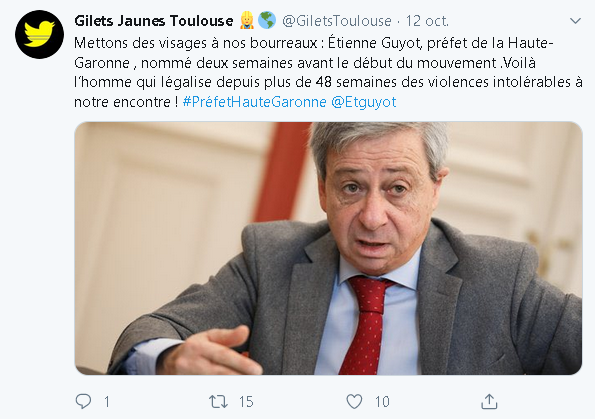The width and height of the screenshot is (595, 419).
Task: Retweet this tweet using the arrows icon
Action: [x=219, y=402]
